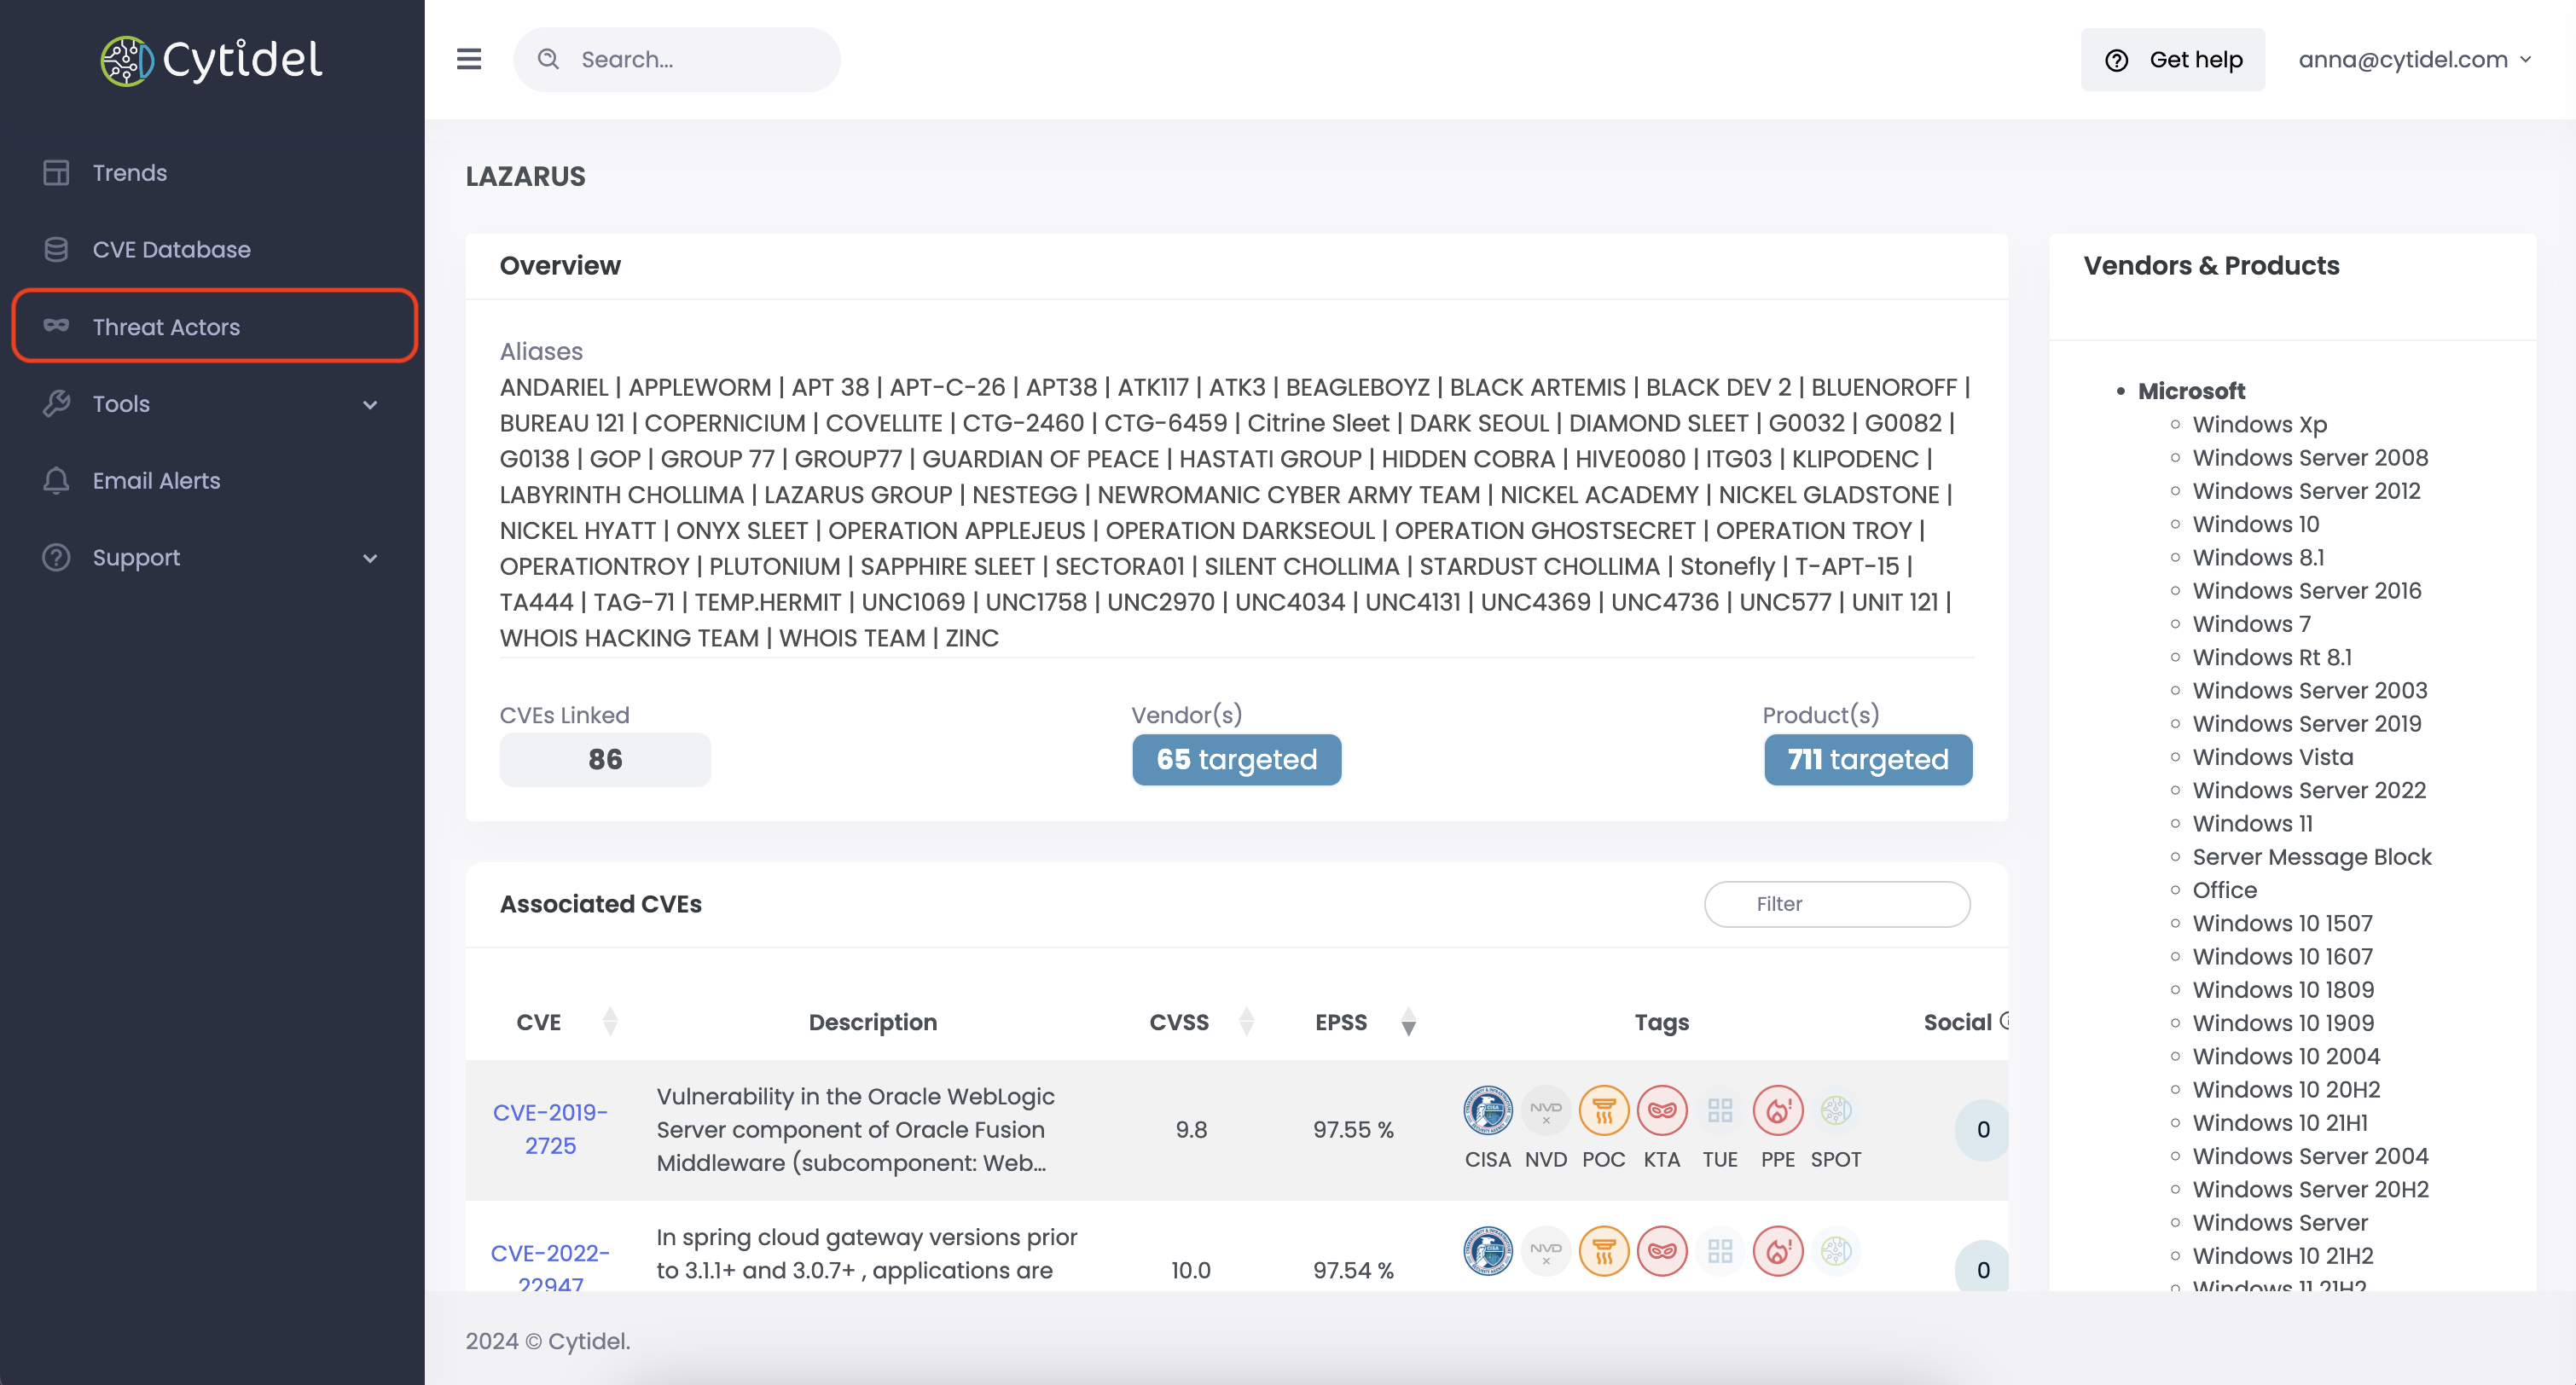The image size is (2576, 1385).
Task: Click Windows Server 2008 in product list
Action: point(2310,458)
